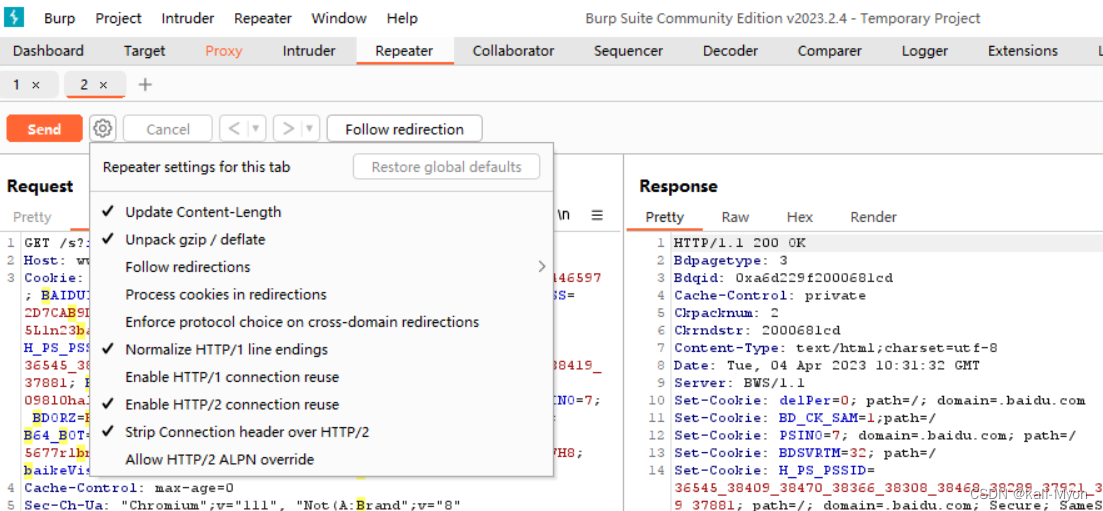The width and height of the screenshot is (1103, 511).
Task: Toggle Update Content-Length option
Action: [321, 212]
